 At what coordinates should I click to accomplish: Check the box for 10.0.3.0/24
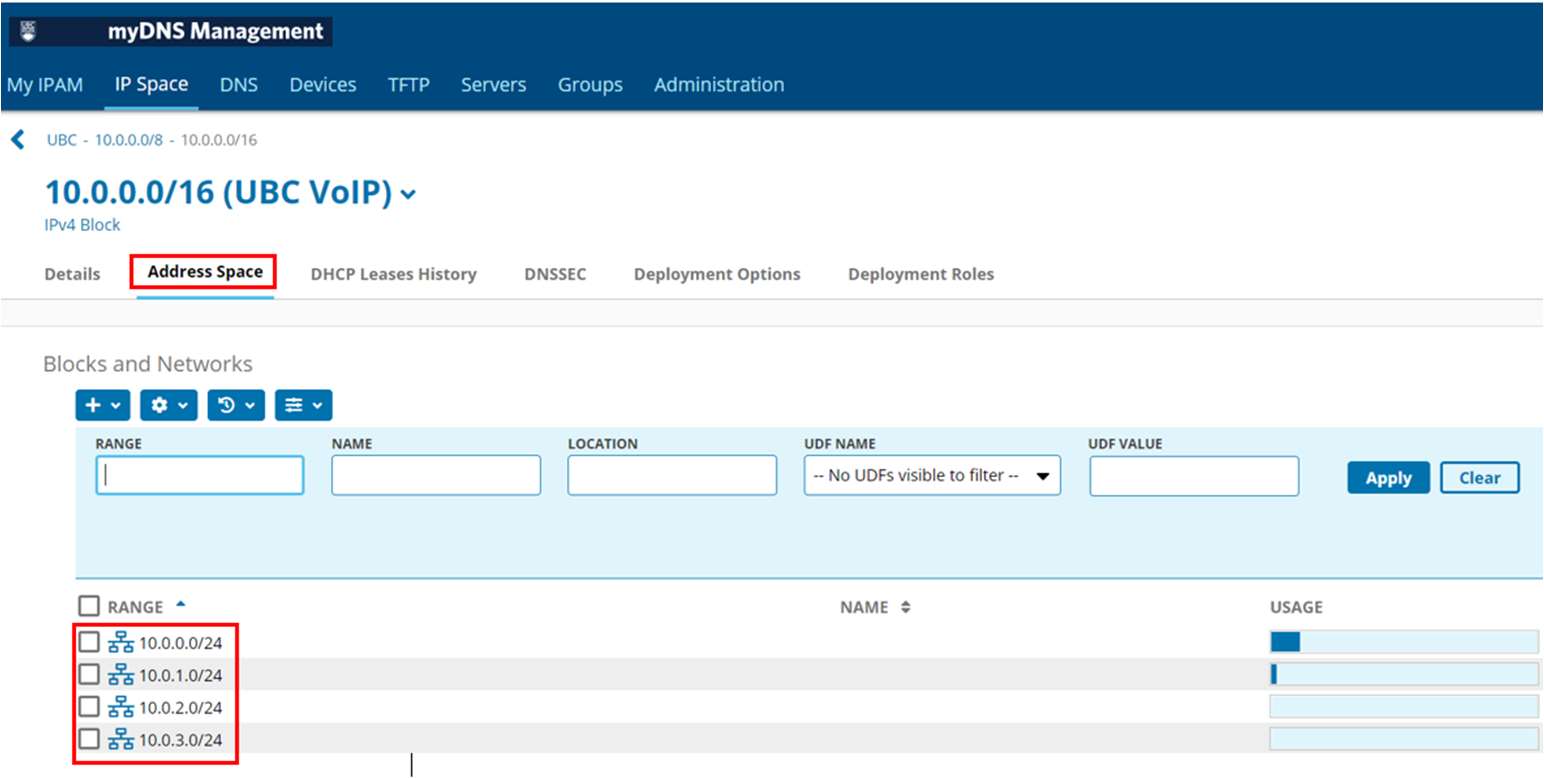[x=89, y=739]
